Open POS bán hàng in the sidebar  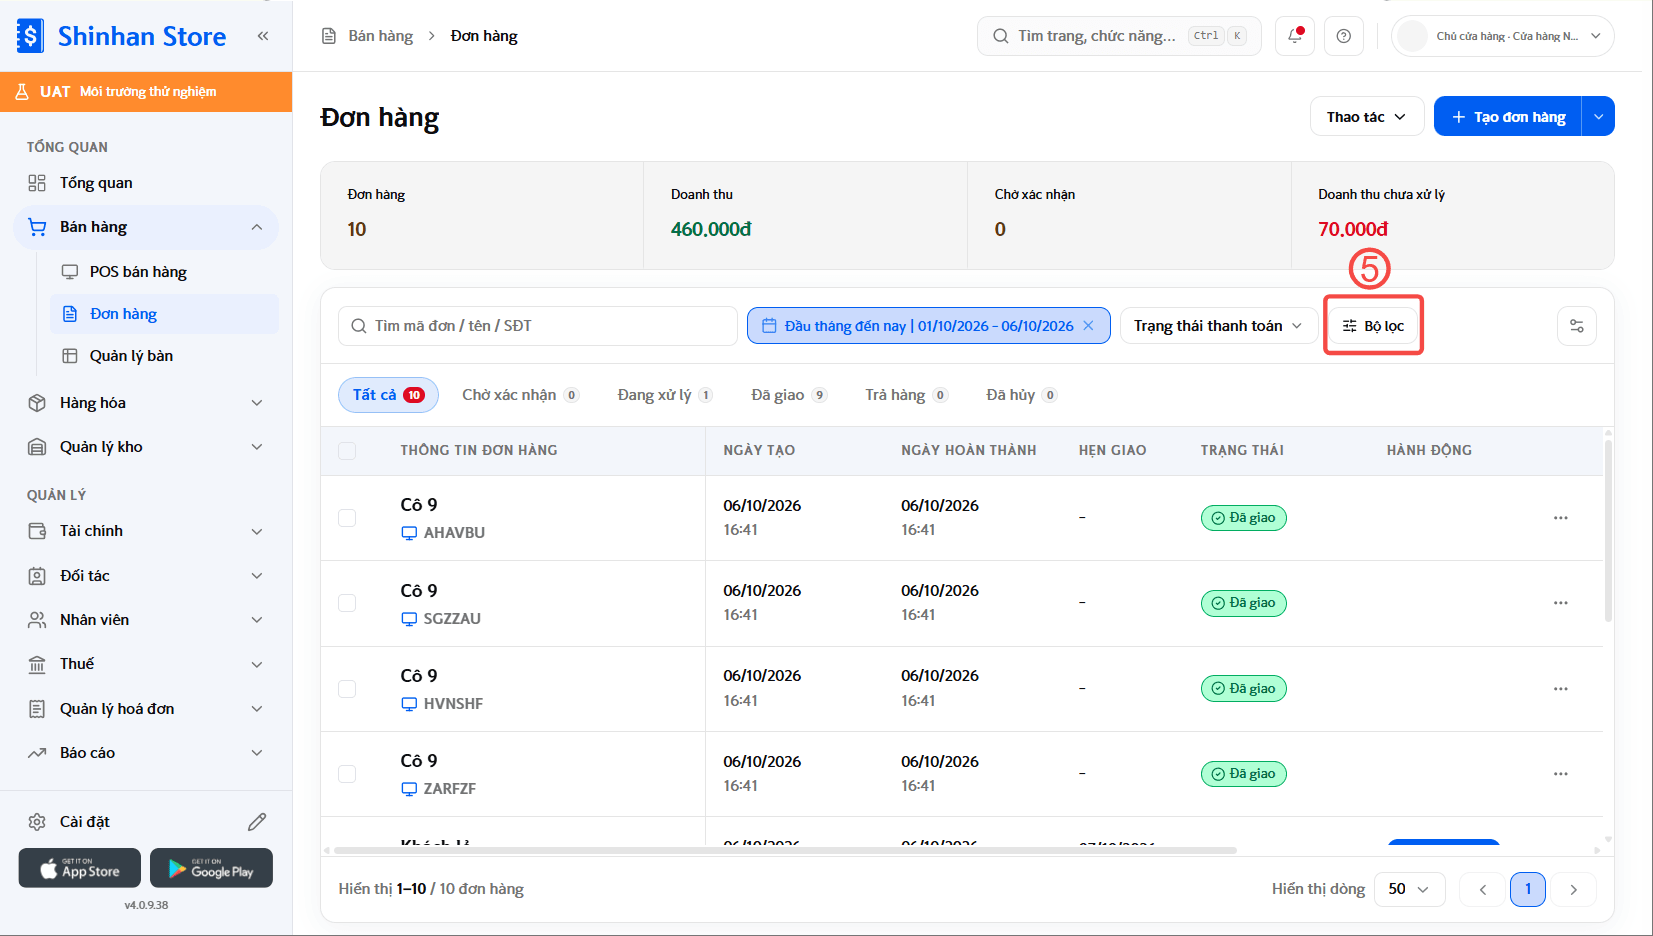164,272
